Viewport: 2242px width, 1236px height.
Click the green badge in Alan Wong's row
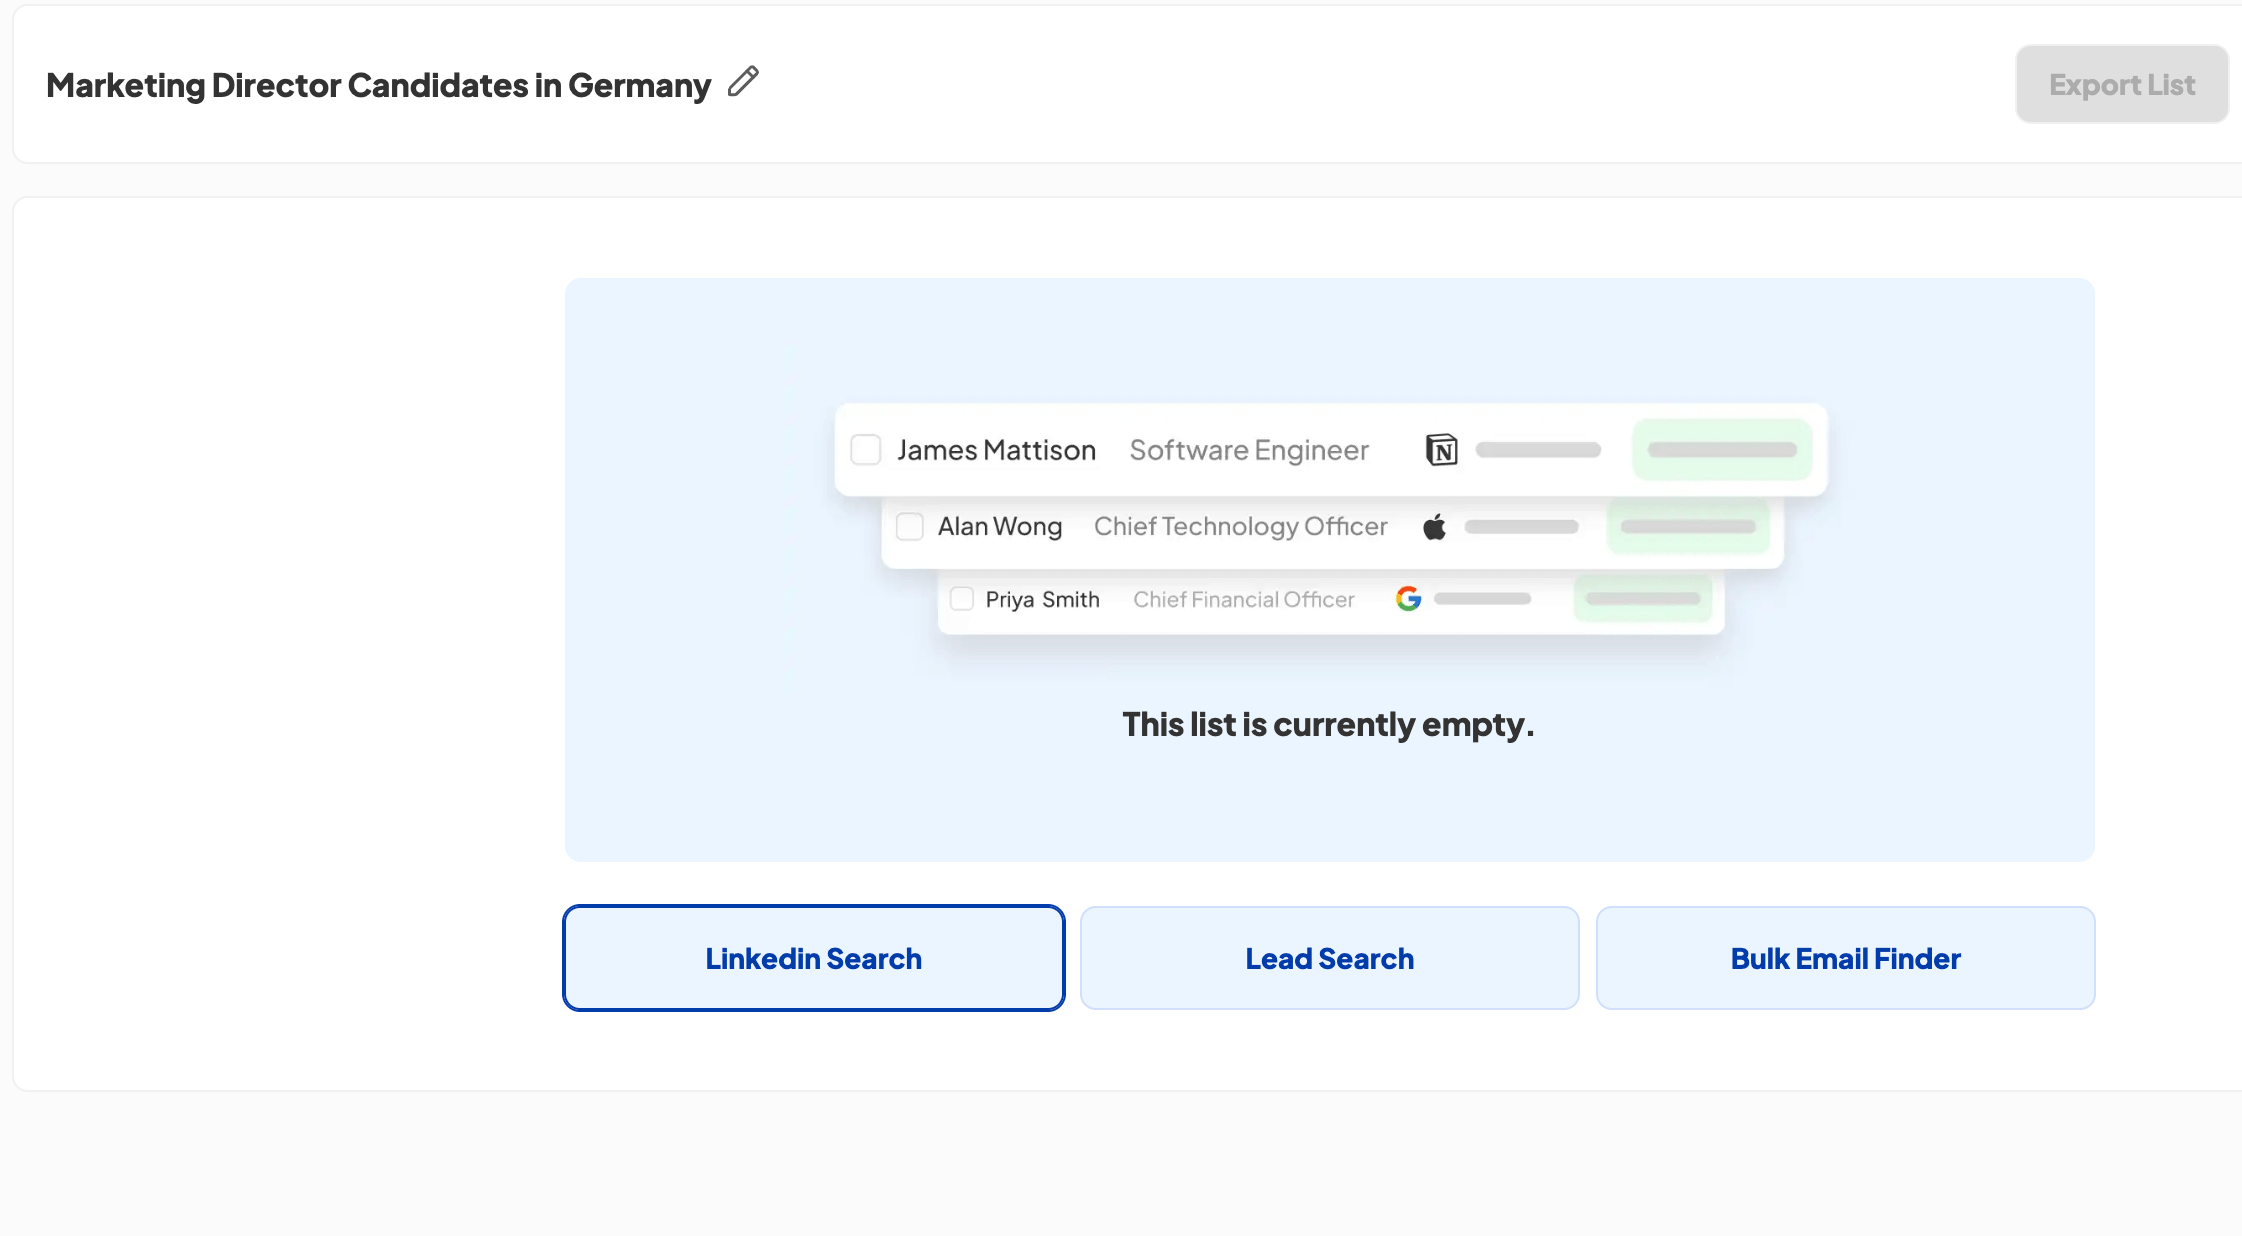(x=1688, y=526)
